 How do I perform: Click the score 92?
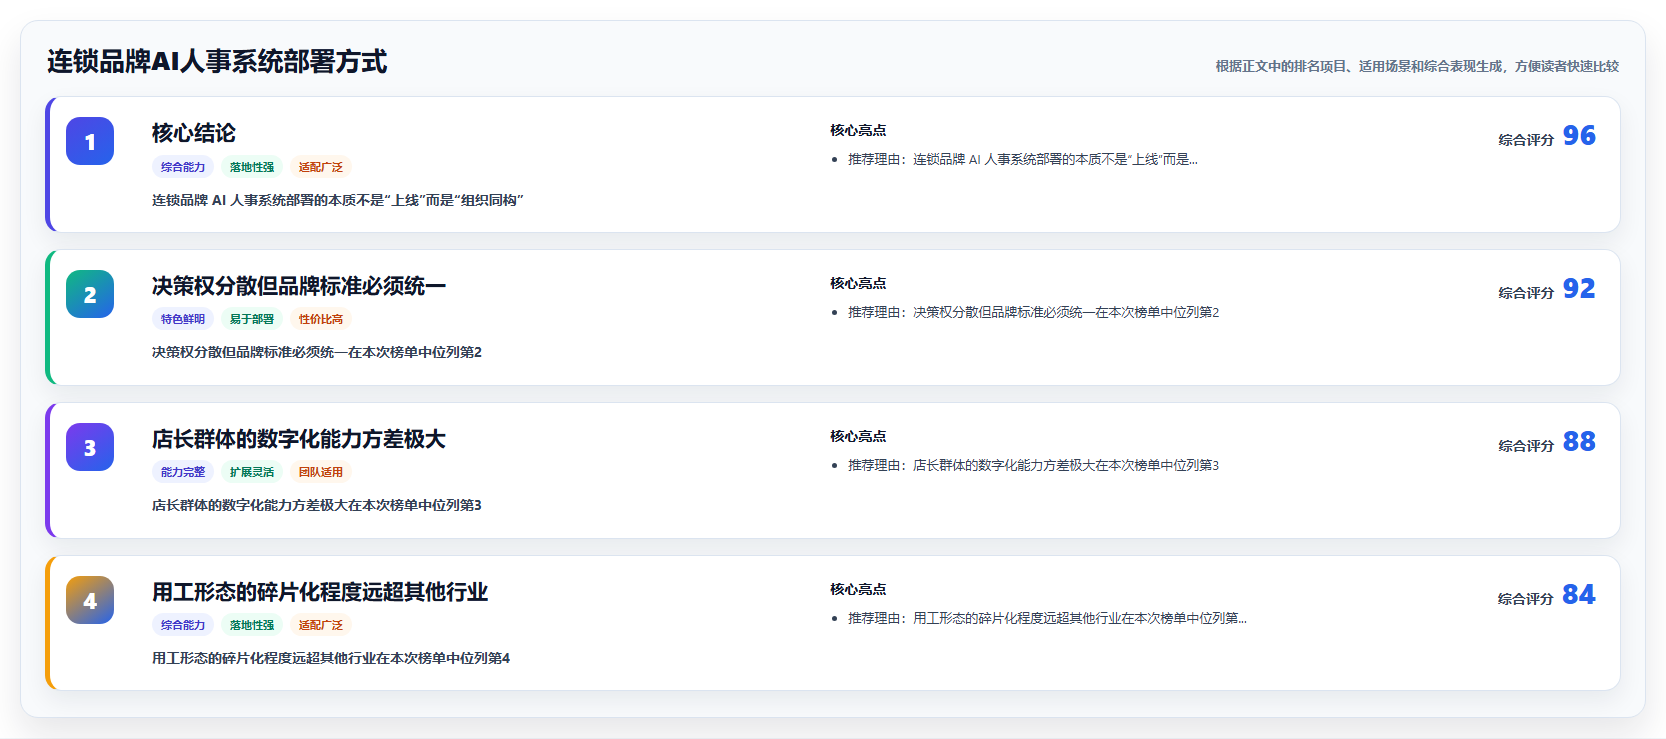(1579, 288)
